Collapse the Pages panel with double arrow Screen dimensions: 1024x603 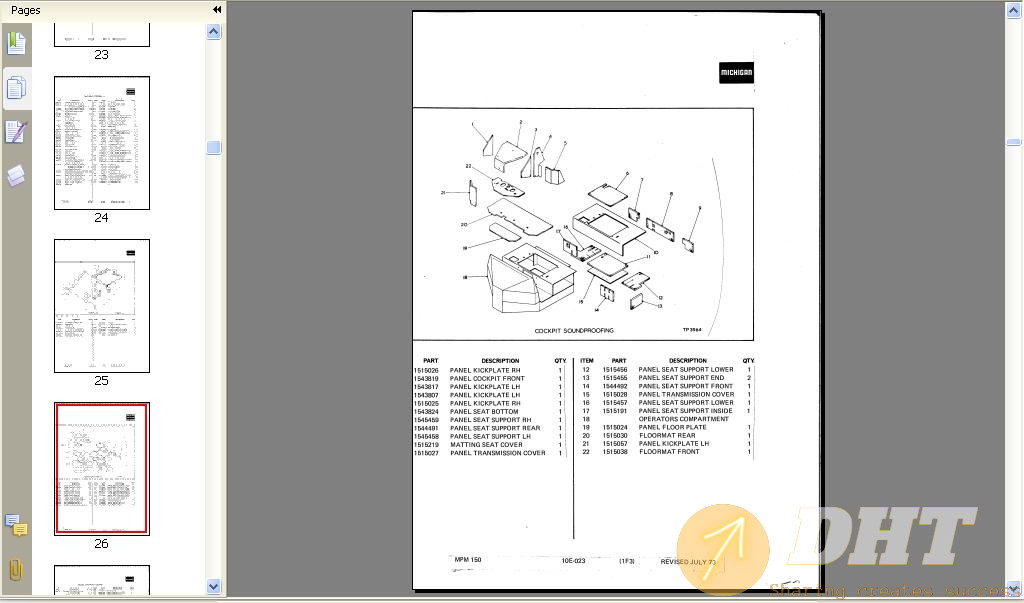pyautogui.click(x=217, y=10)
